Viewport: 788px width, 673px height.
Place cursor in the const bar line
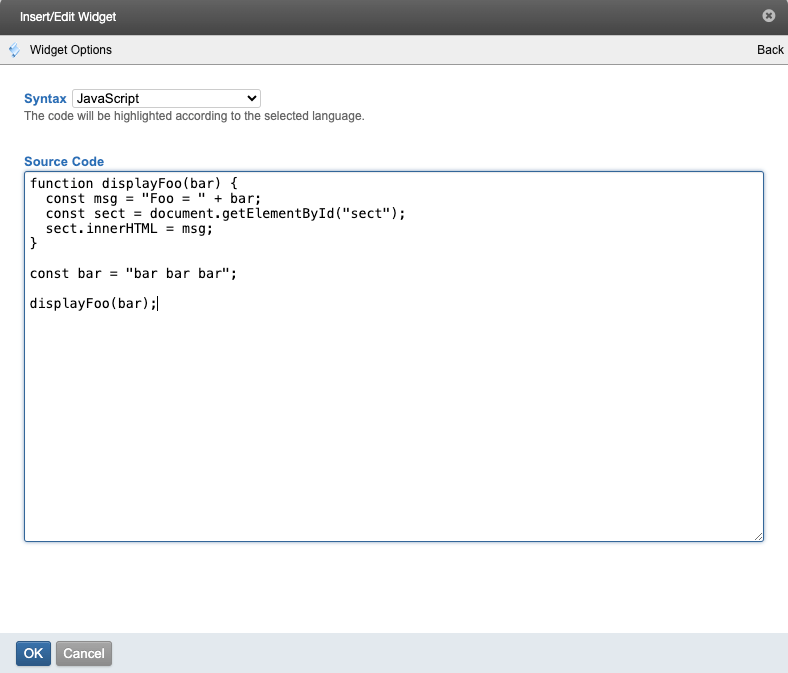point(132,274)
